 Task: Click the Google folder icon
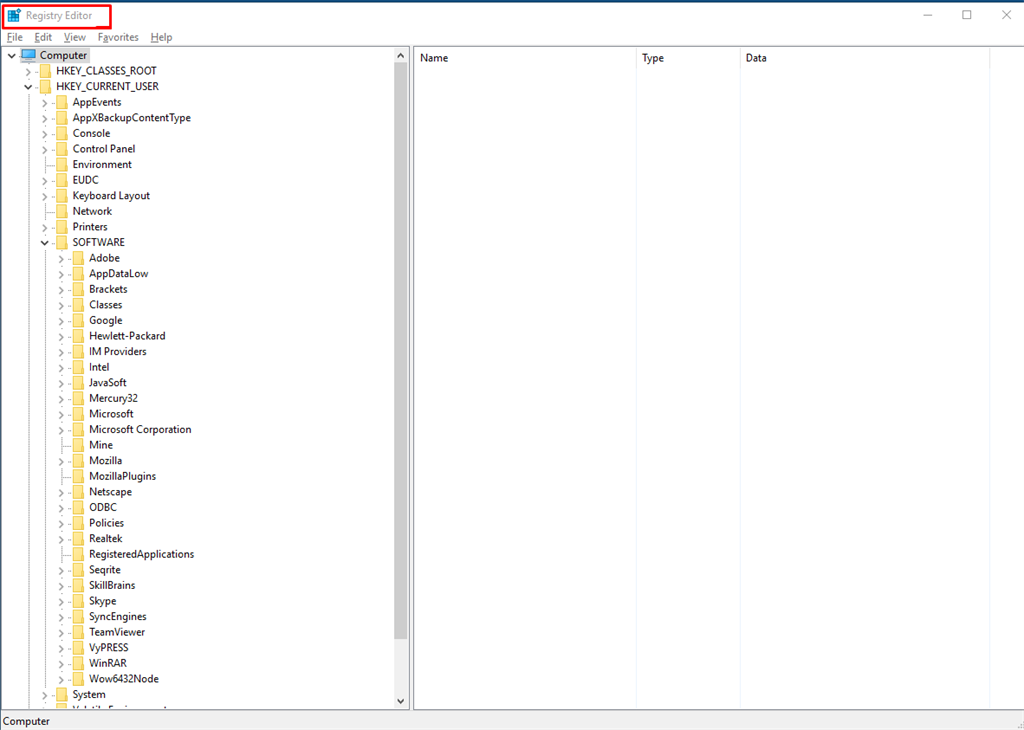(78, 321)
